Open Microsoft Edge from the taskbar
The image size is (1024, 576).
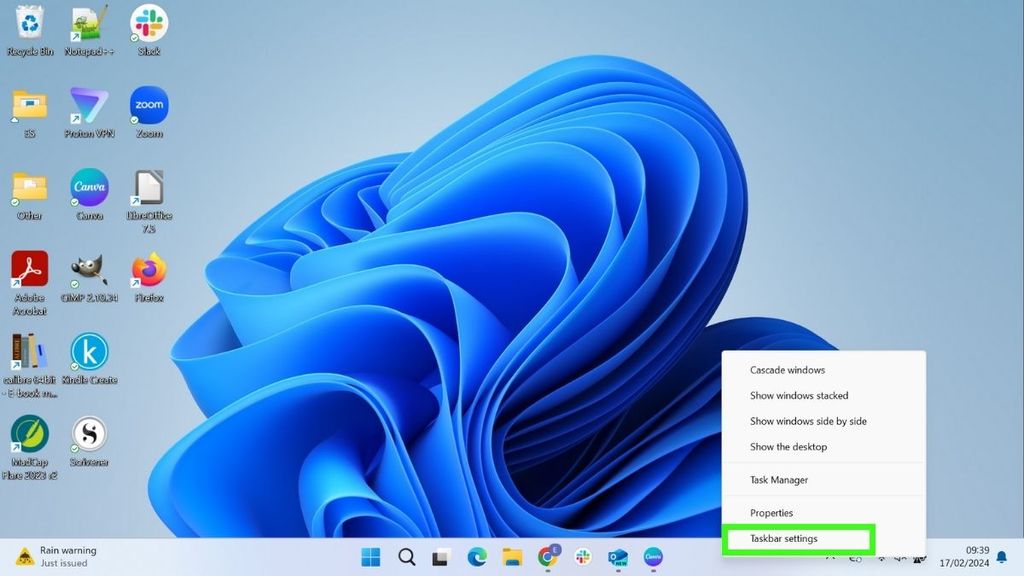tap(477, 557)
